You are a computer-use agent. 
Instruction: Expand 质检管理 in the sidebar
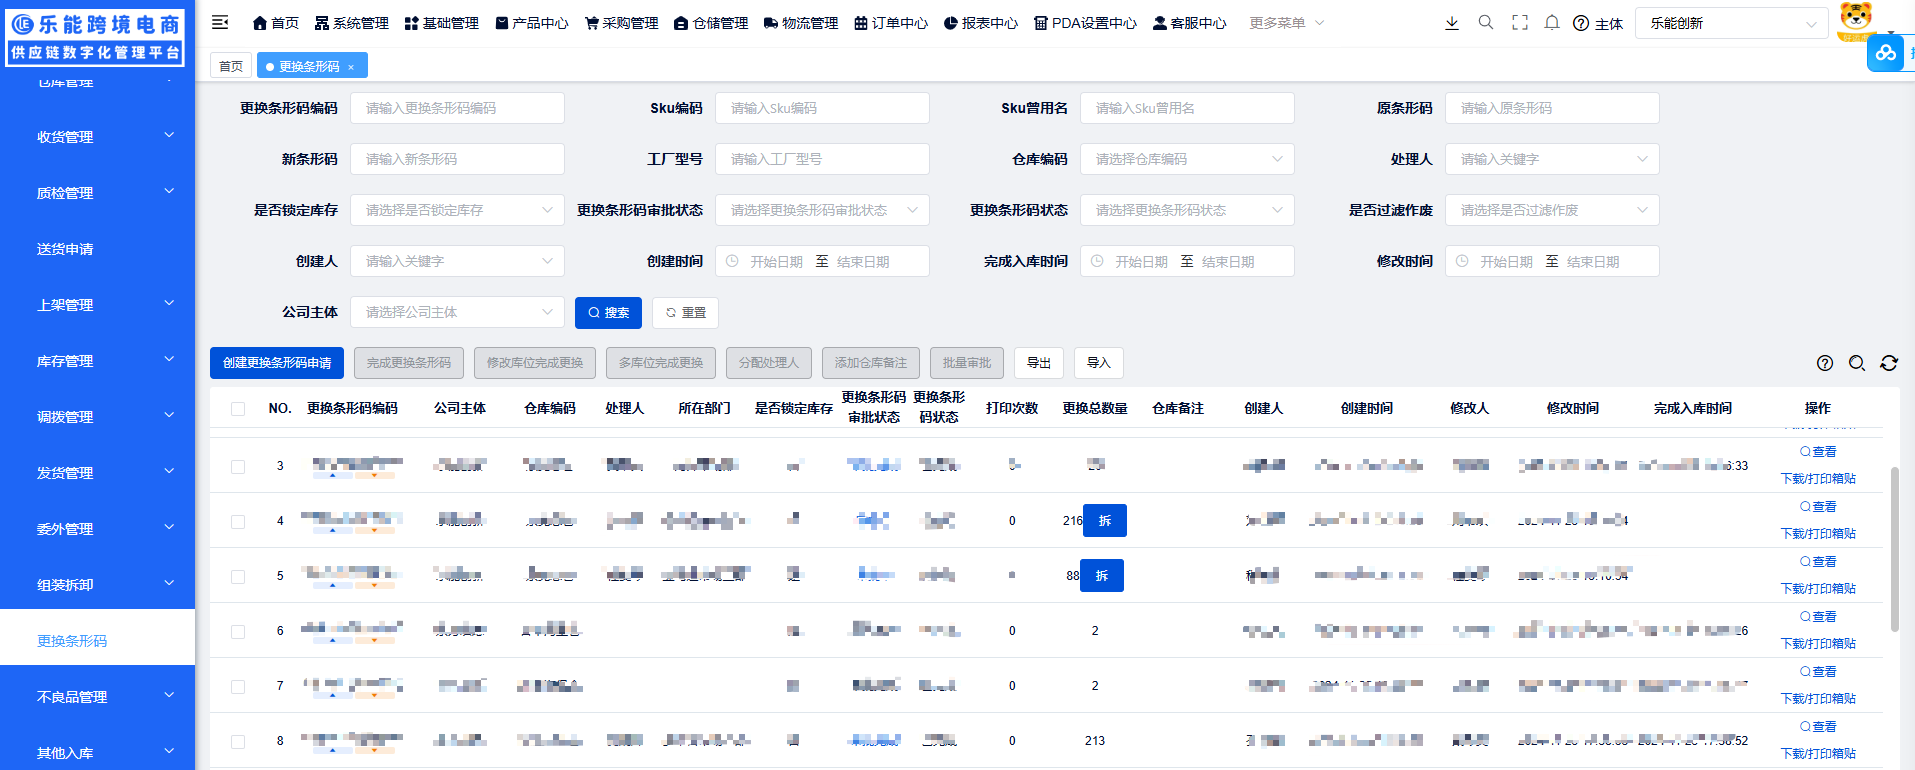pyautogui.click(x=97, y=193)
